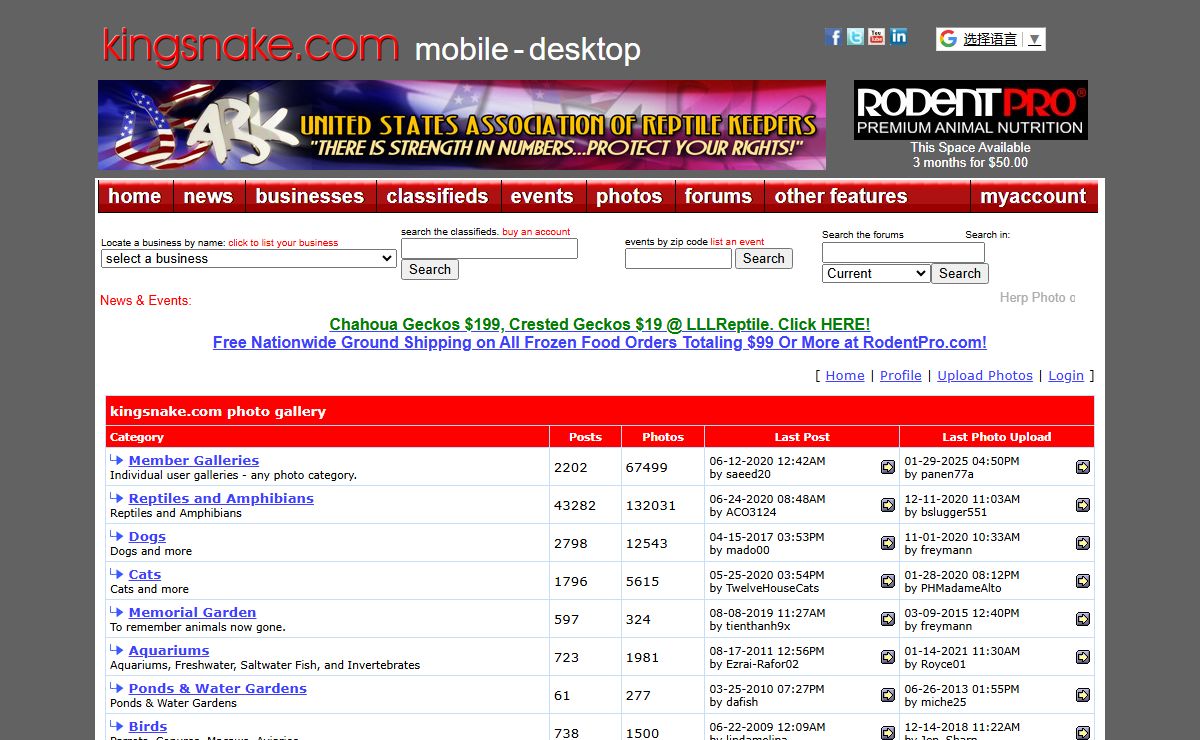Image resolution: width=1200 pixels, height=740 pixels.
Task: Open the Facebook social icon
Action: coord(833,37)
